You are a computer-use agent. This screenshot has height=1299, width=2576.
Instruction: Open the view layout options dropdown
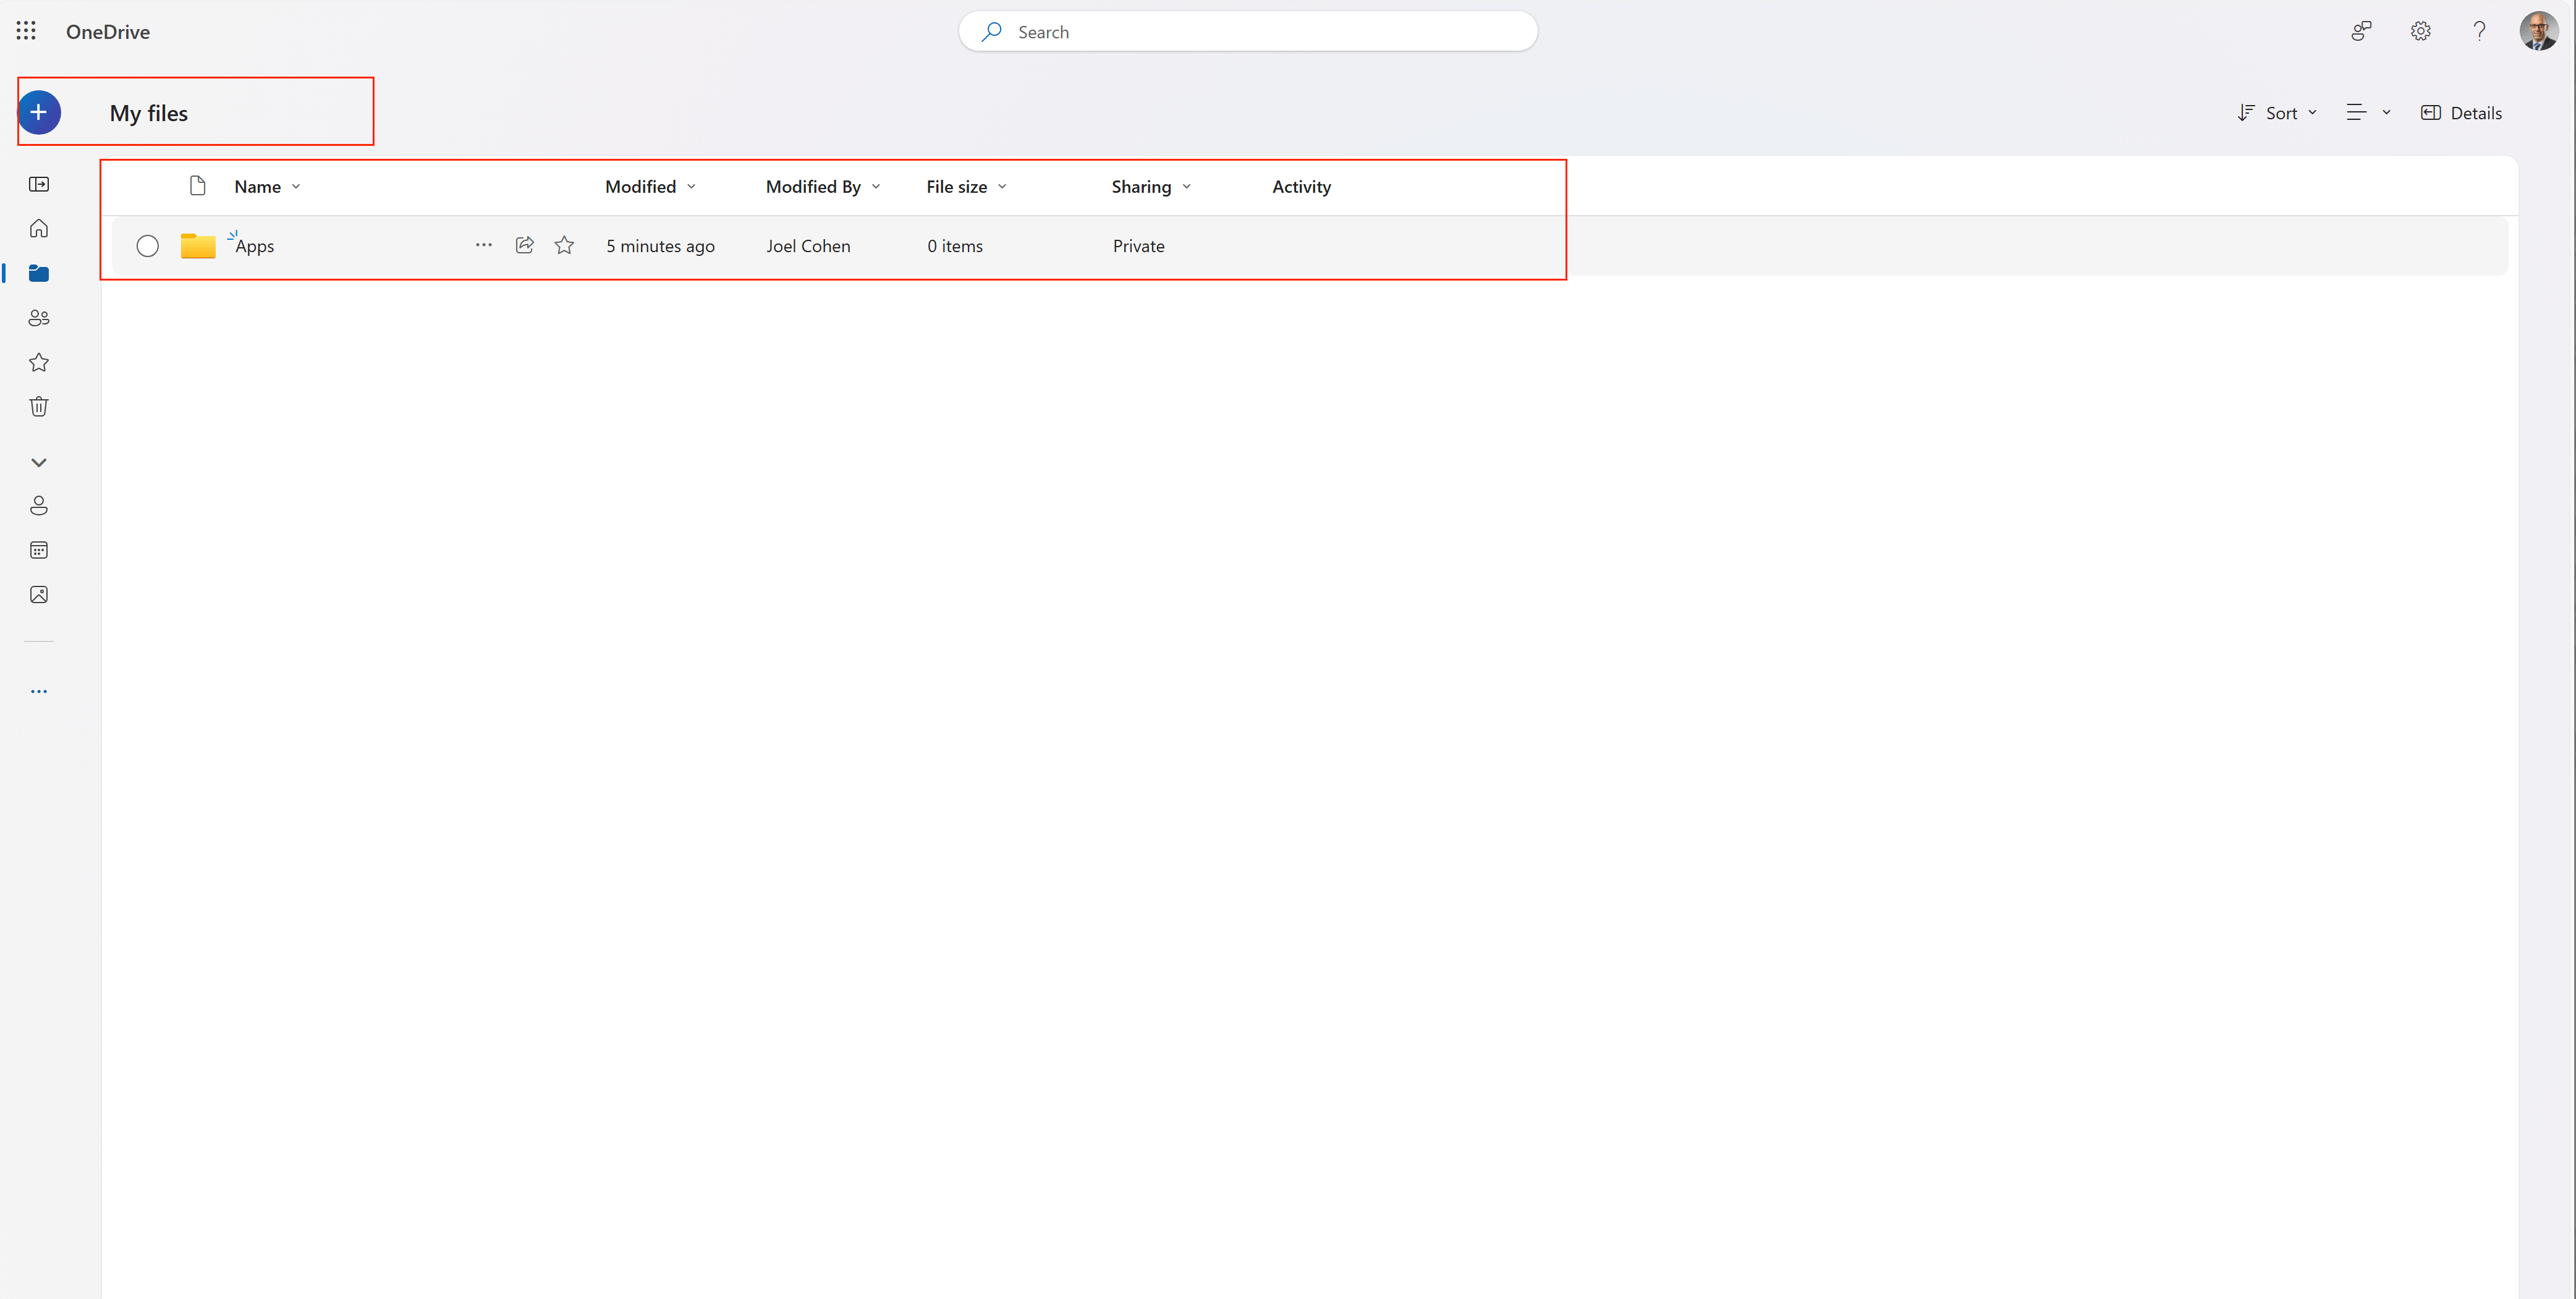[2367, 113]
